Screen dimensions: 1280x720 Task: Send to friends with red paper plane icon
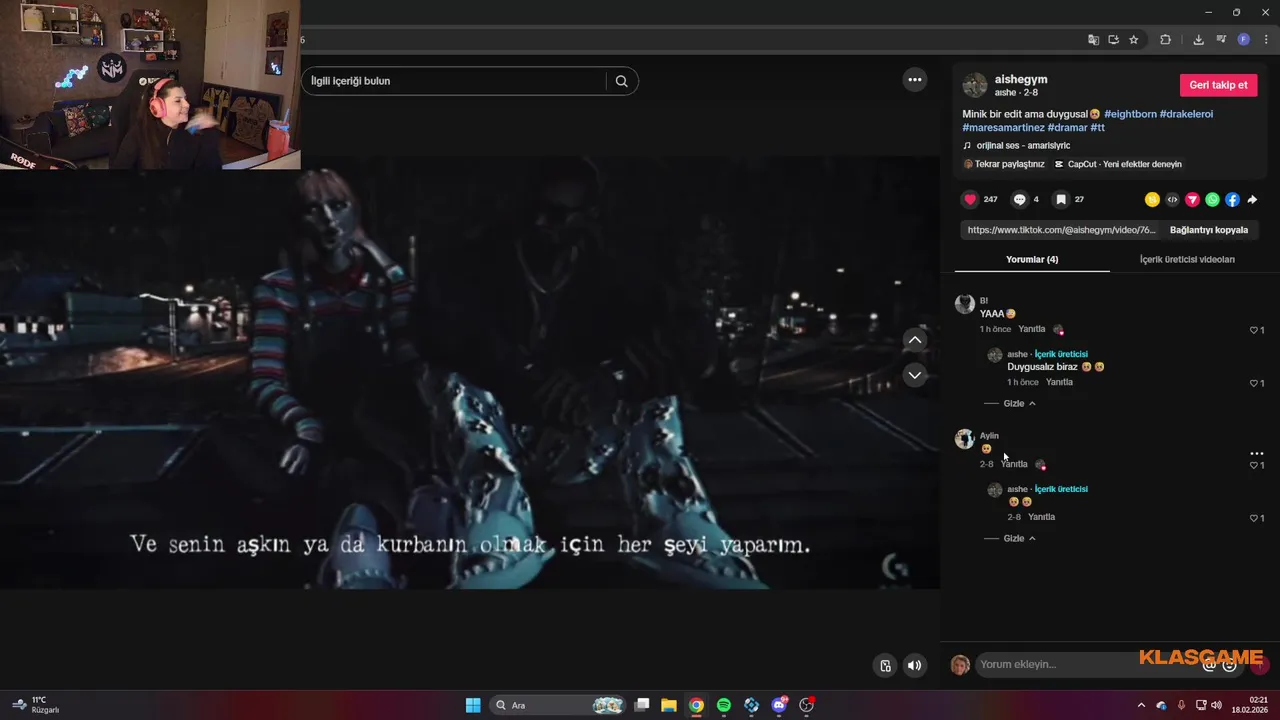click(1192, 199)
